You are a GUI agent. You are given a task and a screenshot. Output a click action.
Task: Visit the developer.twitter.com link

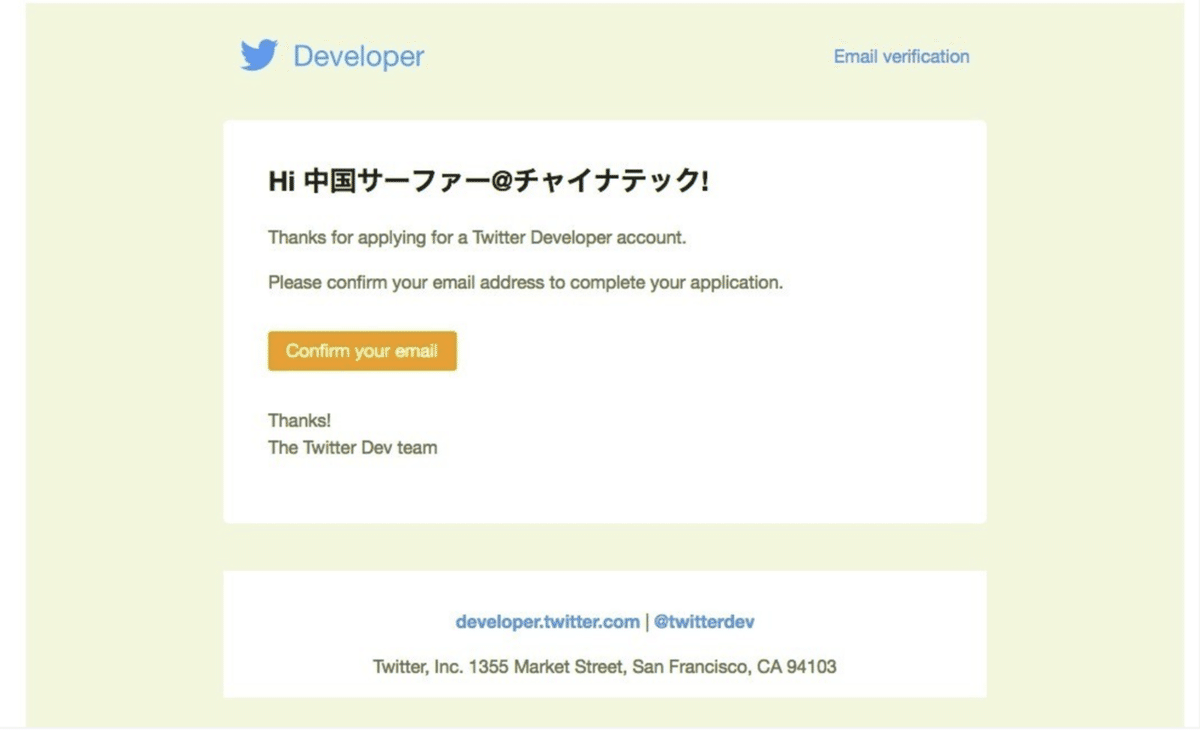547,622
